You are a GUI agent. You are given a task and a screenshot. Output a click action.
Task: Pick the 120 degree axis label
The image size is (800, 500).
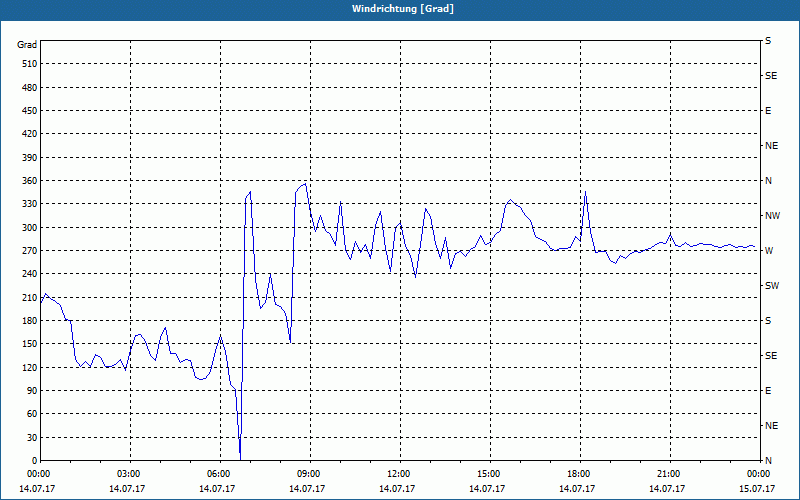pos(29,367)
